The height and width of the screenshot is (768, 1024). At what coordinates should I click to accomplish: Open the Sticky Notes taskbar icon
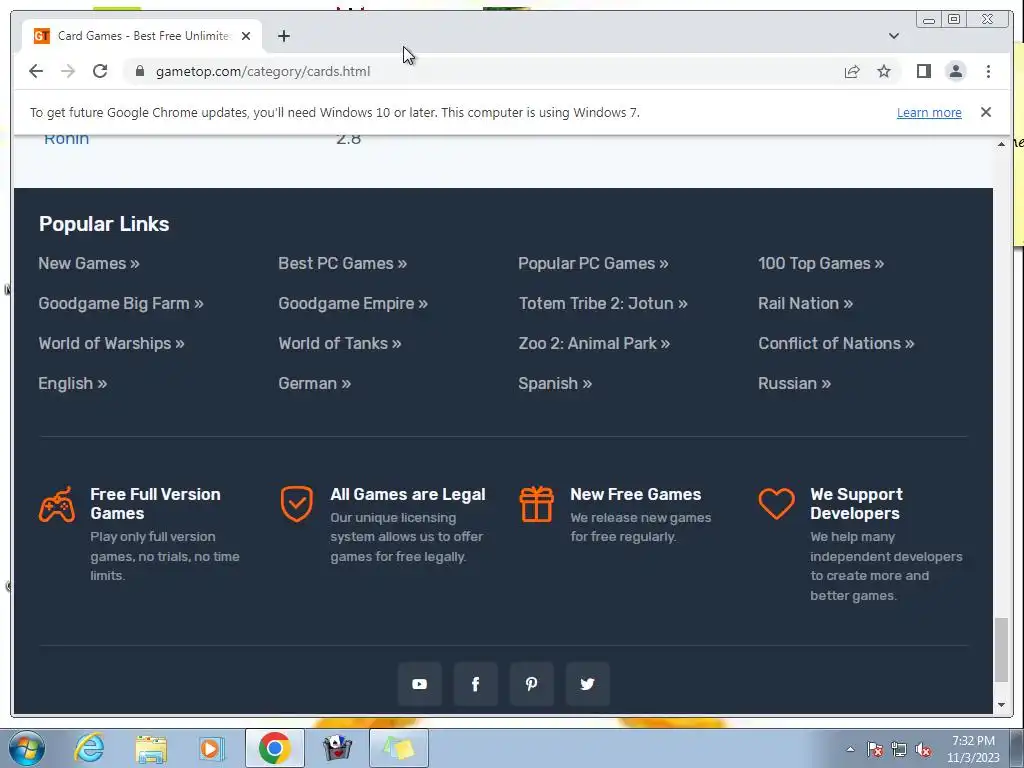399,748
